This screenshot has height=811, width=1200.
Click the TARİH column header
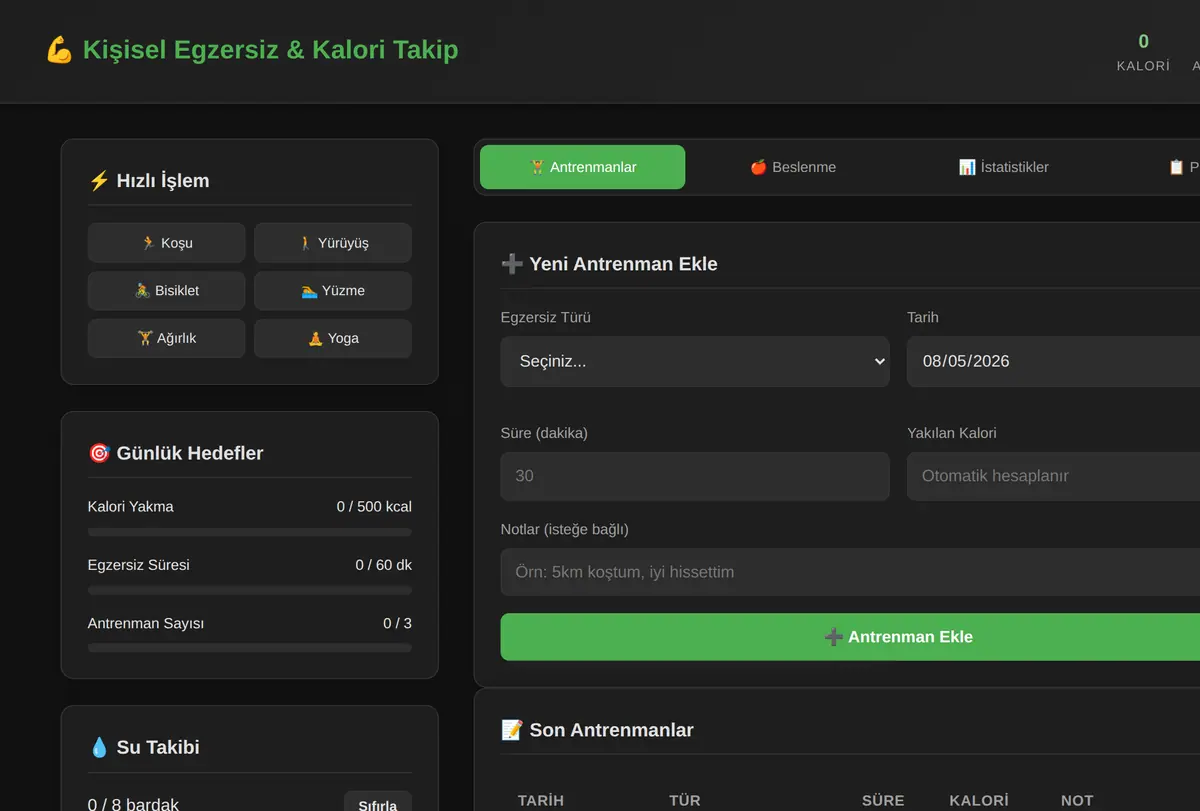tap(541, 800)
